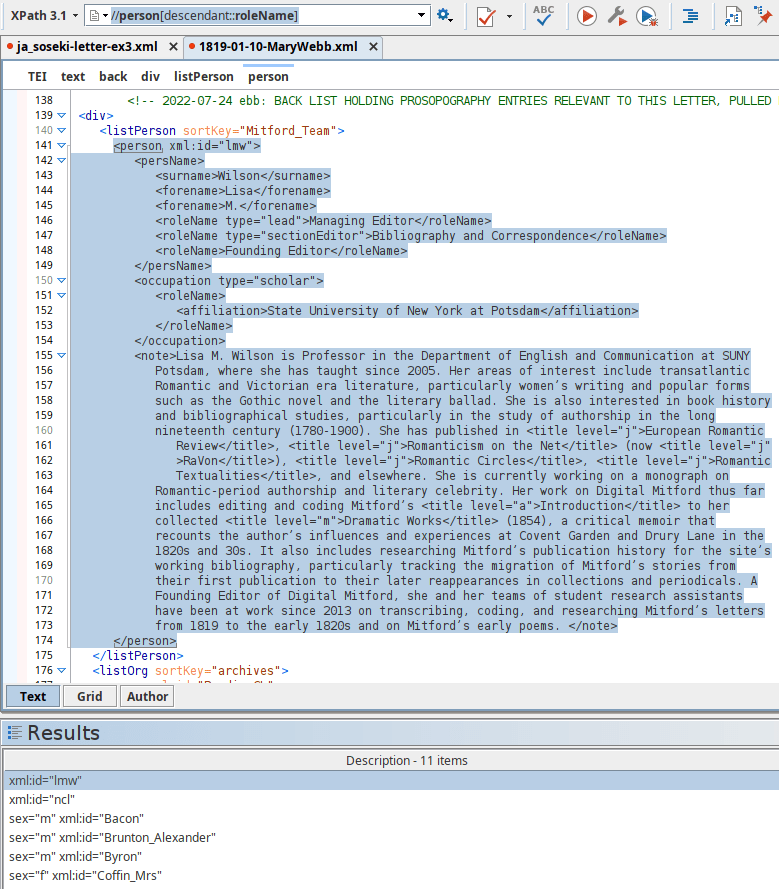Switch to Grid editing mode
Viewport: 779px width, 889px height.
[90, 696]
